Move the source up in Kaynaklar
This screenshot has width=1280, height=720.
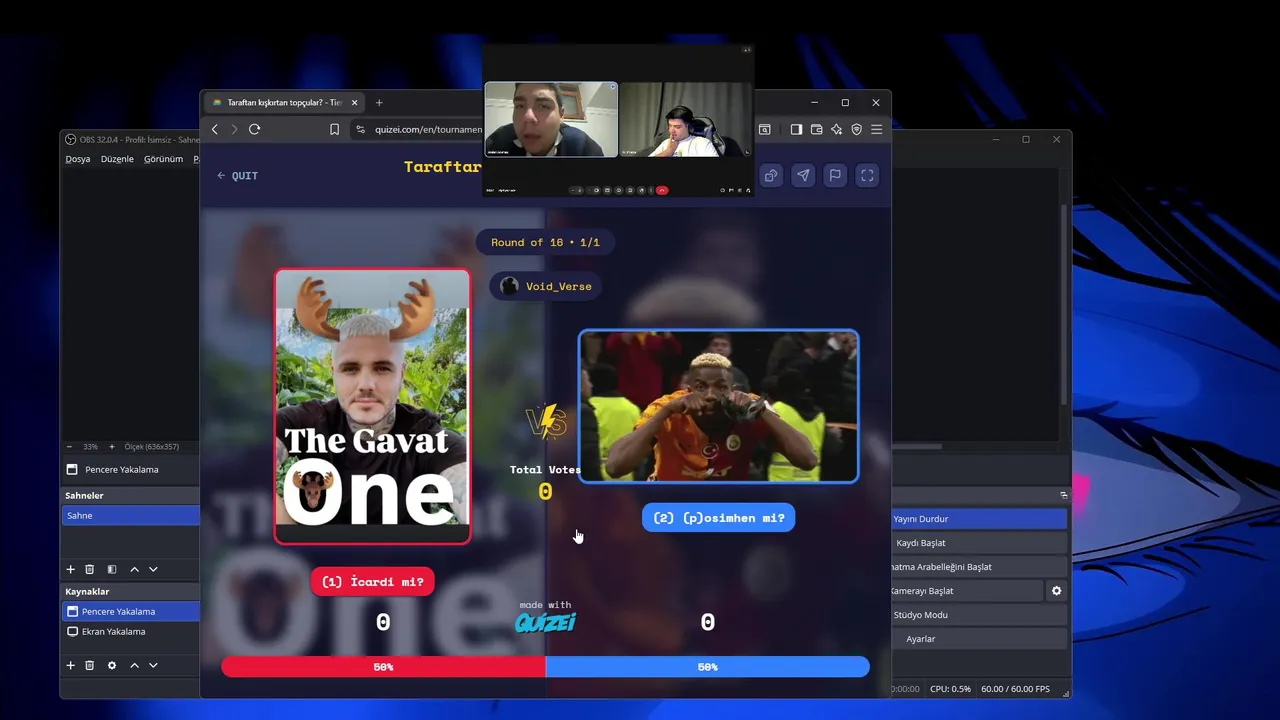click(x=134, y=665)
